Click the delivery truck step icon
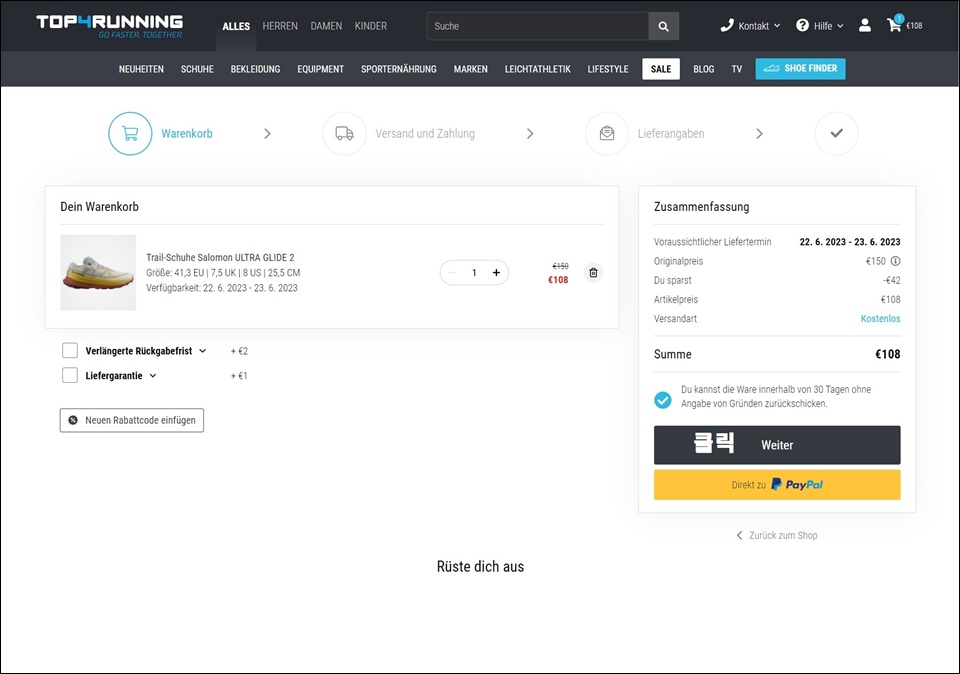 (344, 133)
